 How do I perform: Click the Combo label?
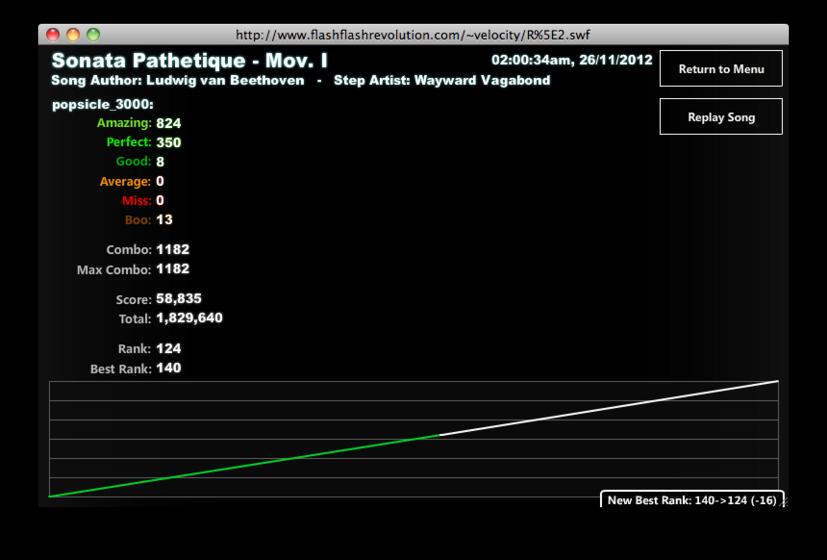pos(129,249)
